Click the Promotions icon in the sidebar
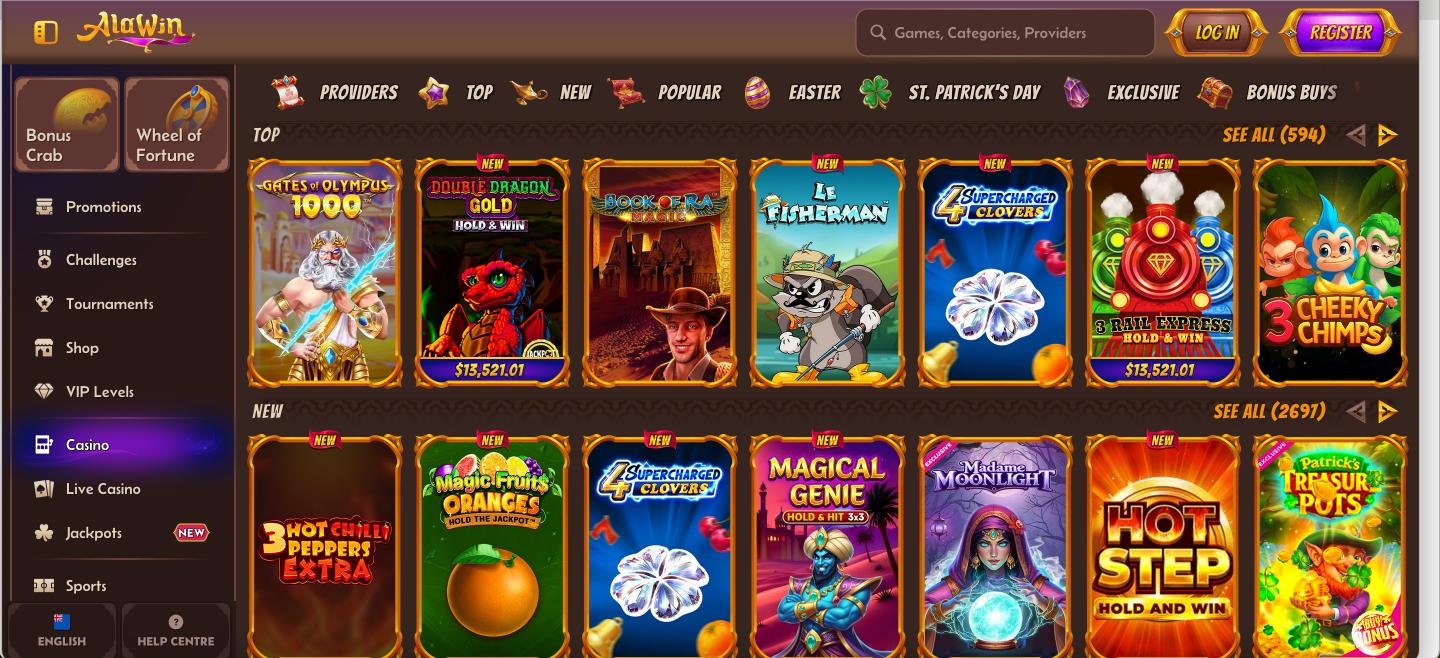 [x=44, y=207]
